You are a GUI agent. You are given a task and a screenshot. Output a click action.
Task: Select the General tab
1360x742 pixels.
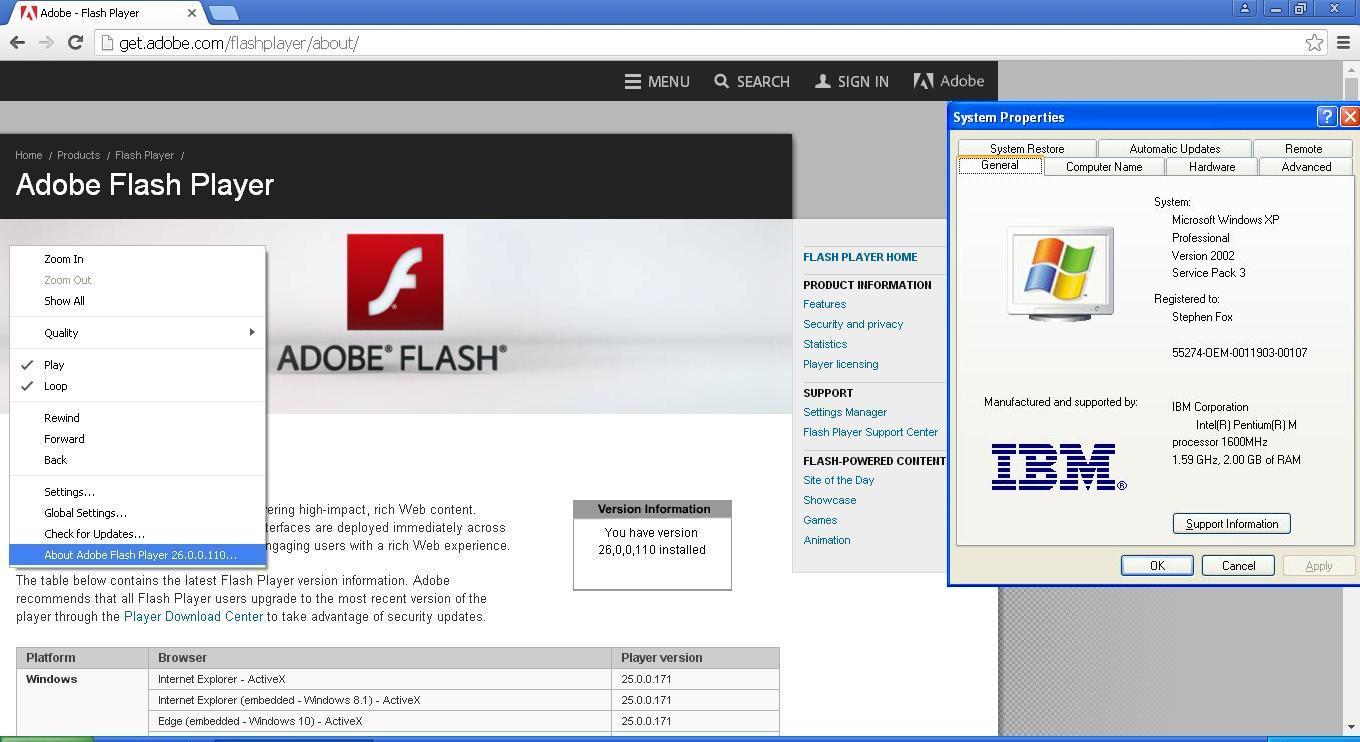(999, 166)
